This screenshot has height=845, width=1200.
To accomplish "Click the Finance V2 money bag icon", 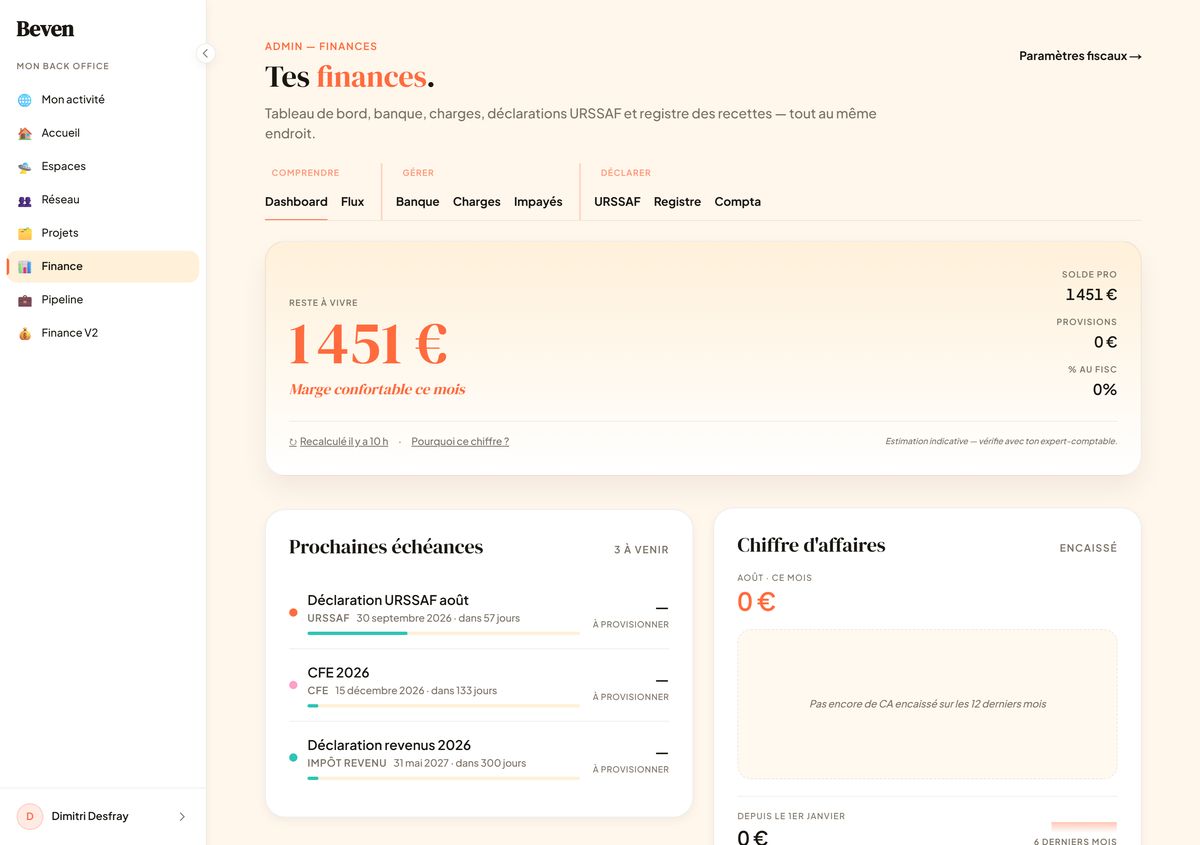I will coord(25,333).
